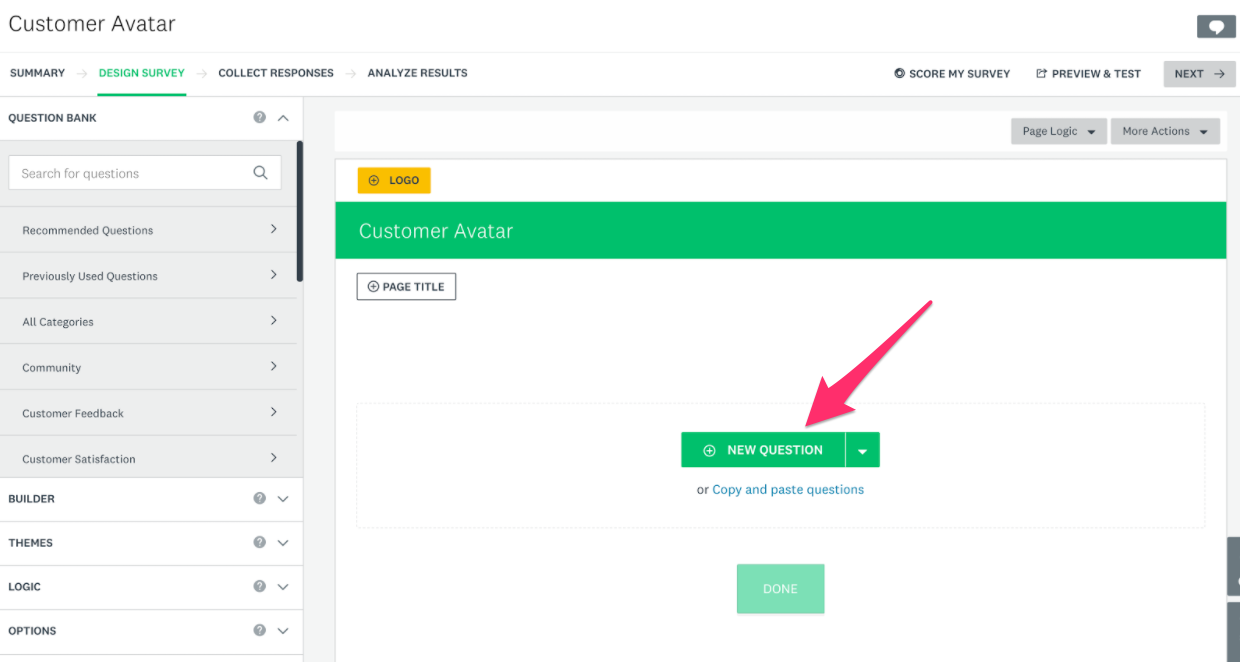Switch to Analyze Results tab
1240x662 pixels.
417,73
